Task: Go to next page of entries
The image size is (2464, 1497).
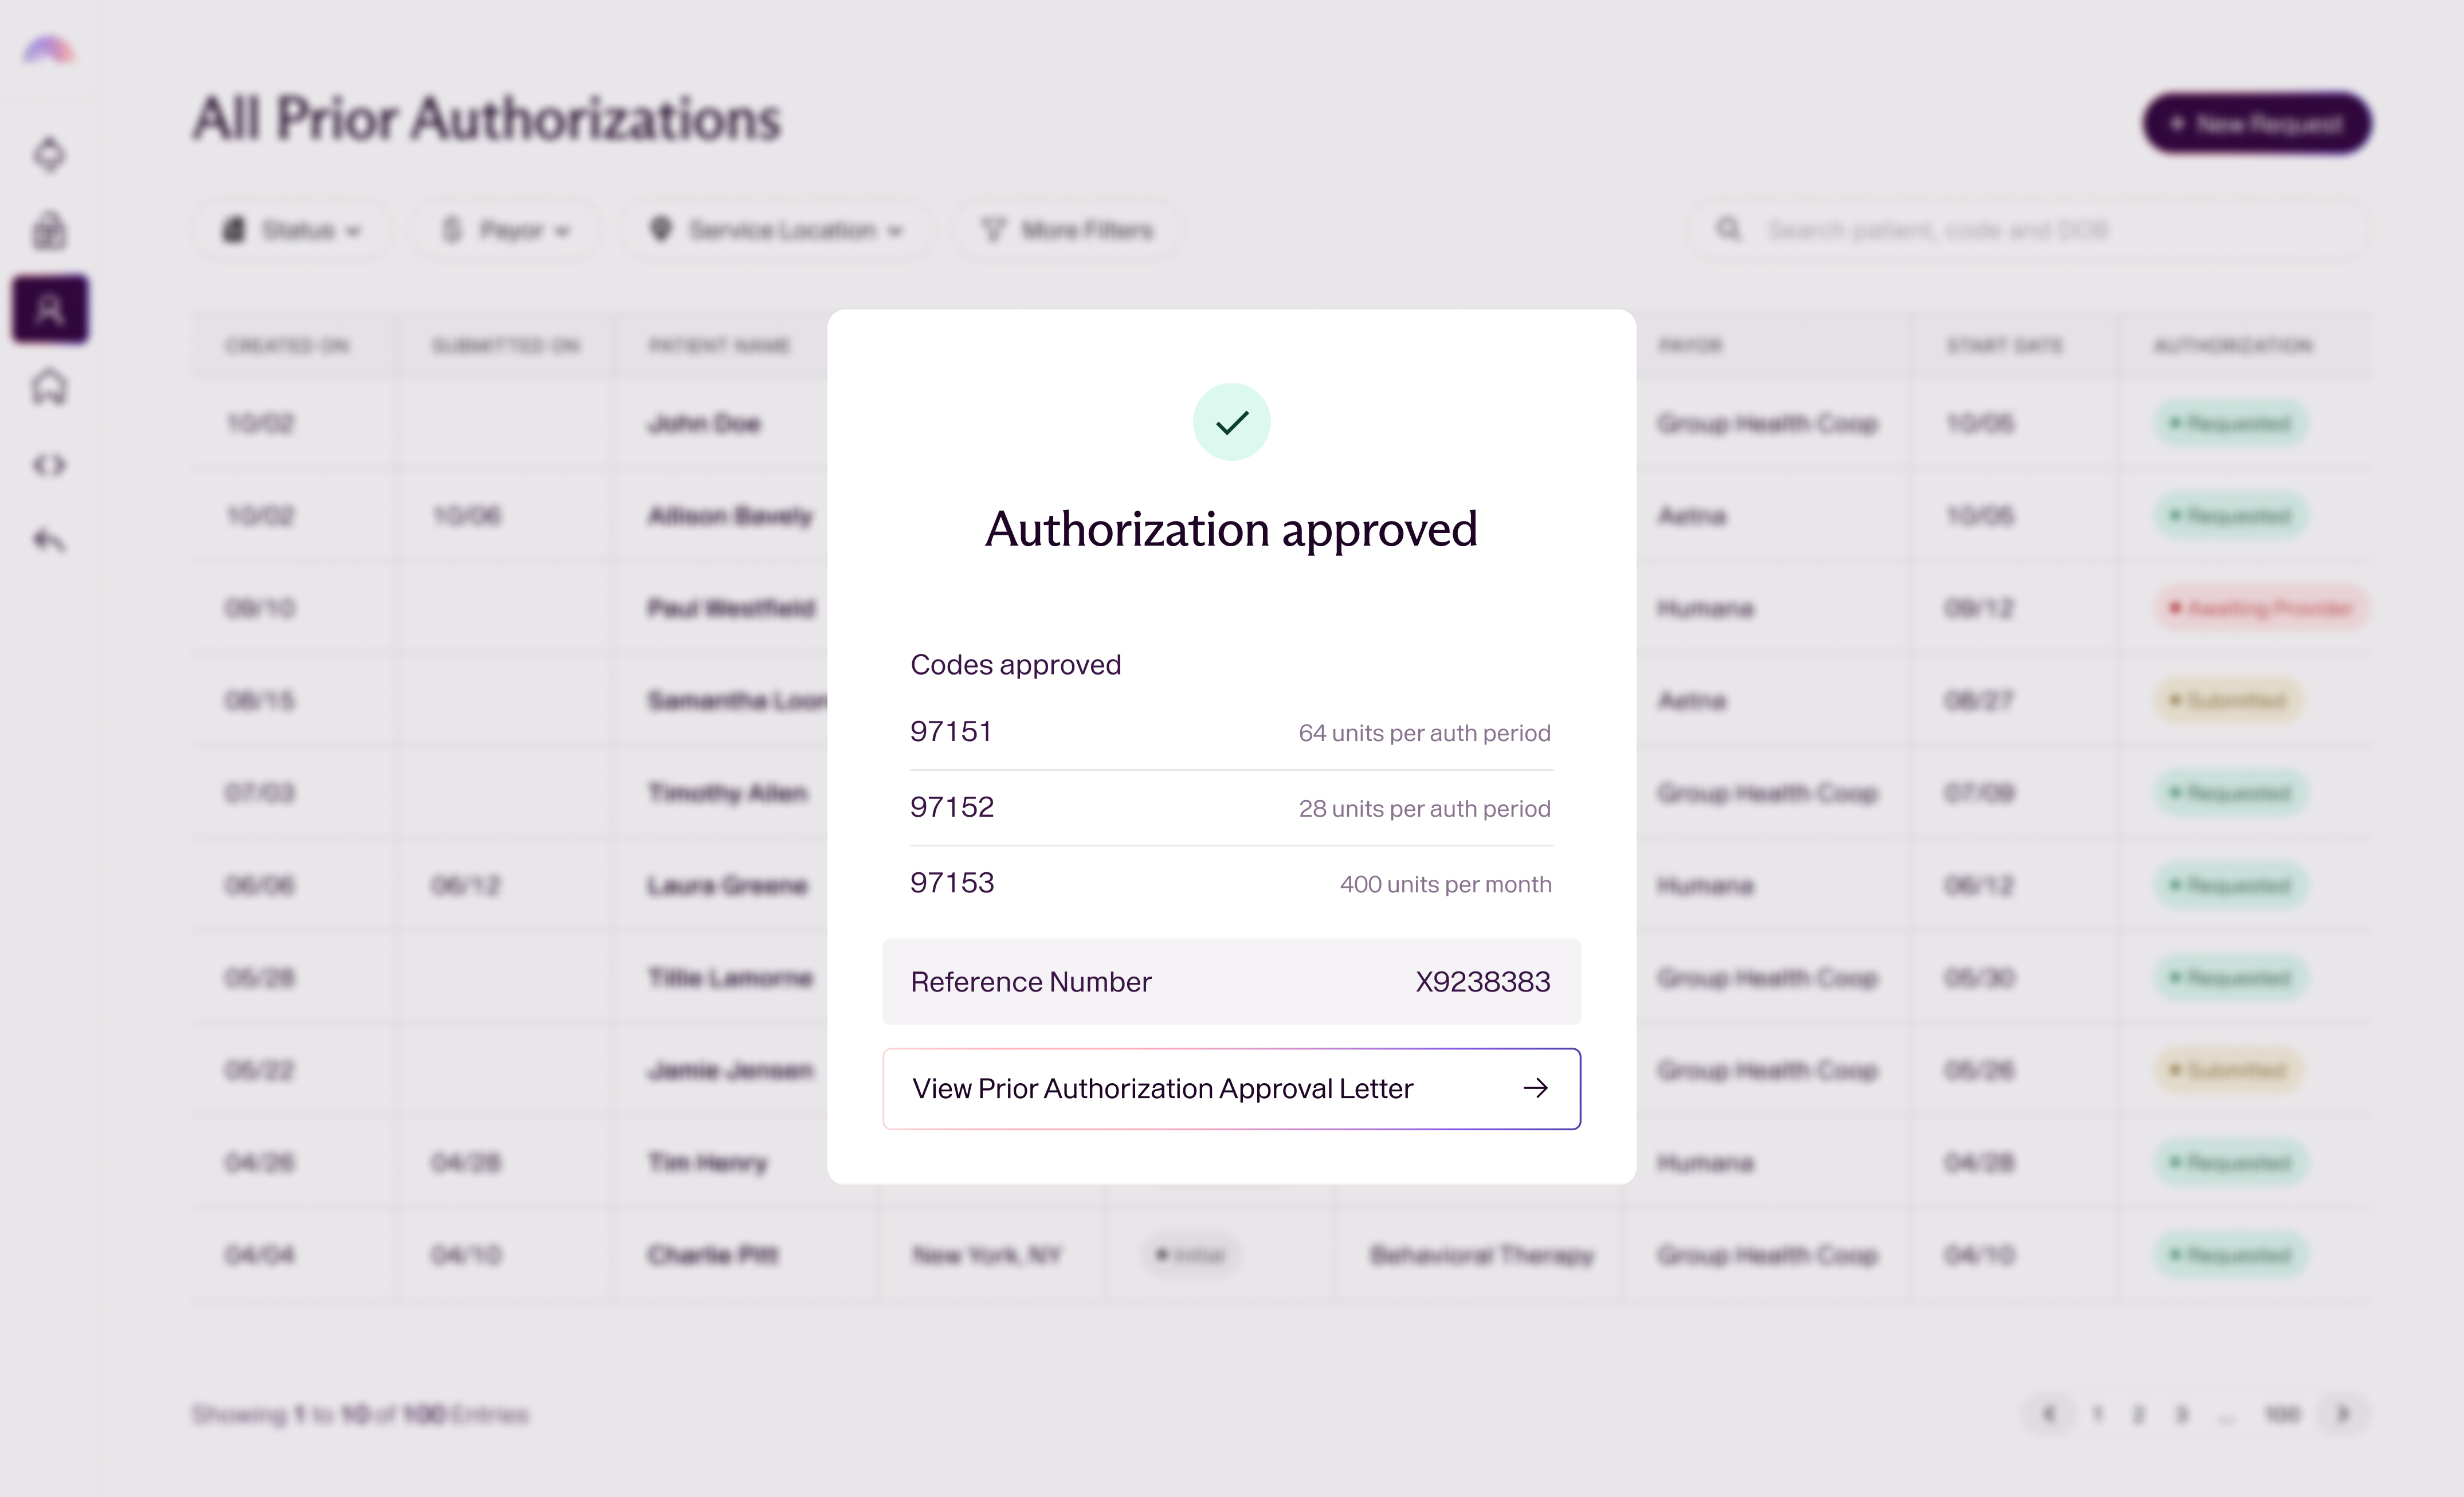Action: [x=2342, y=1414]
